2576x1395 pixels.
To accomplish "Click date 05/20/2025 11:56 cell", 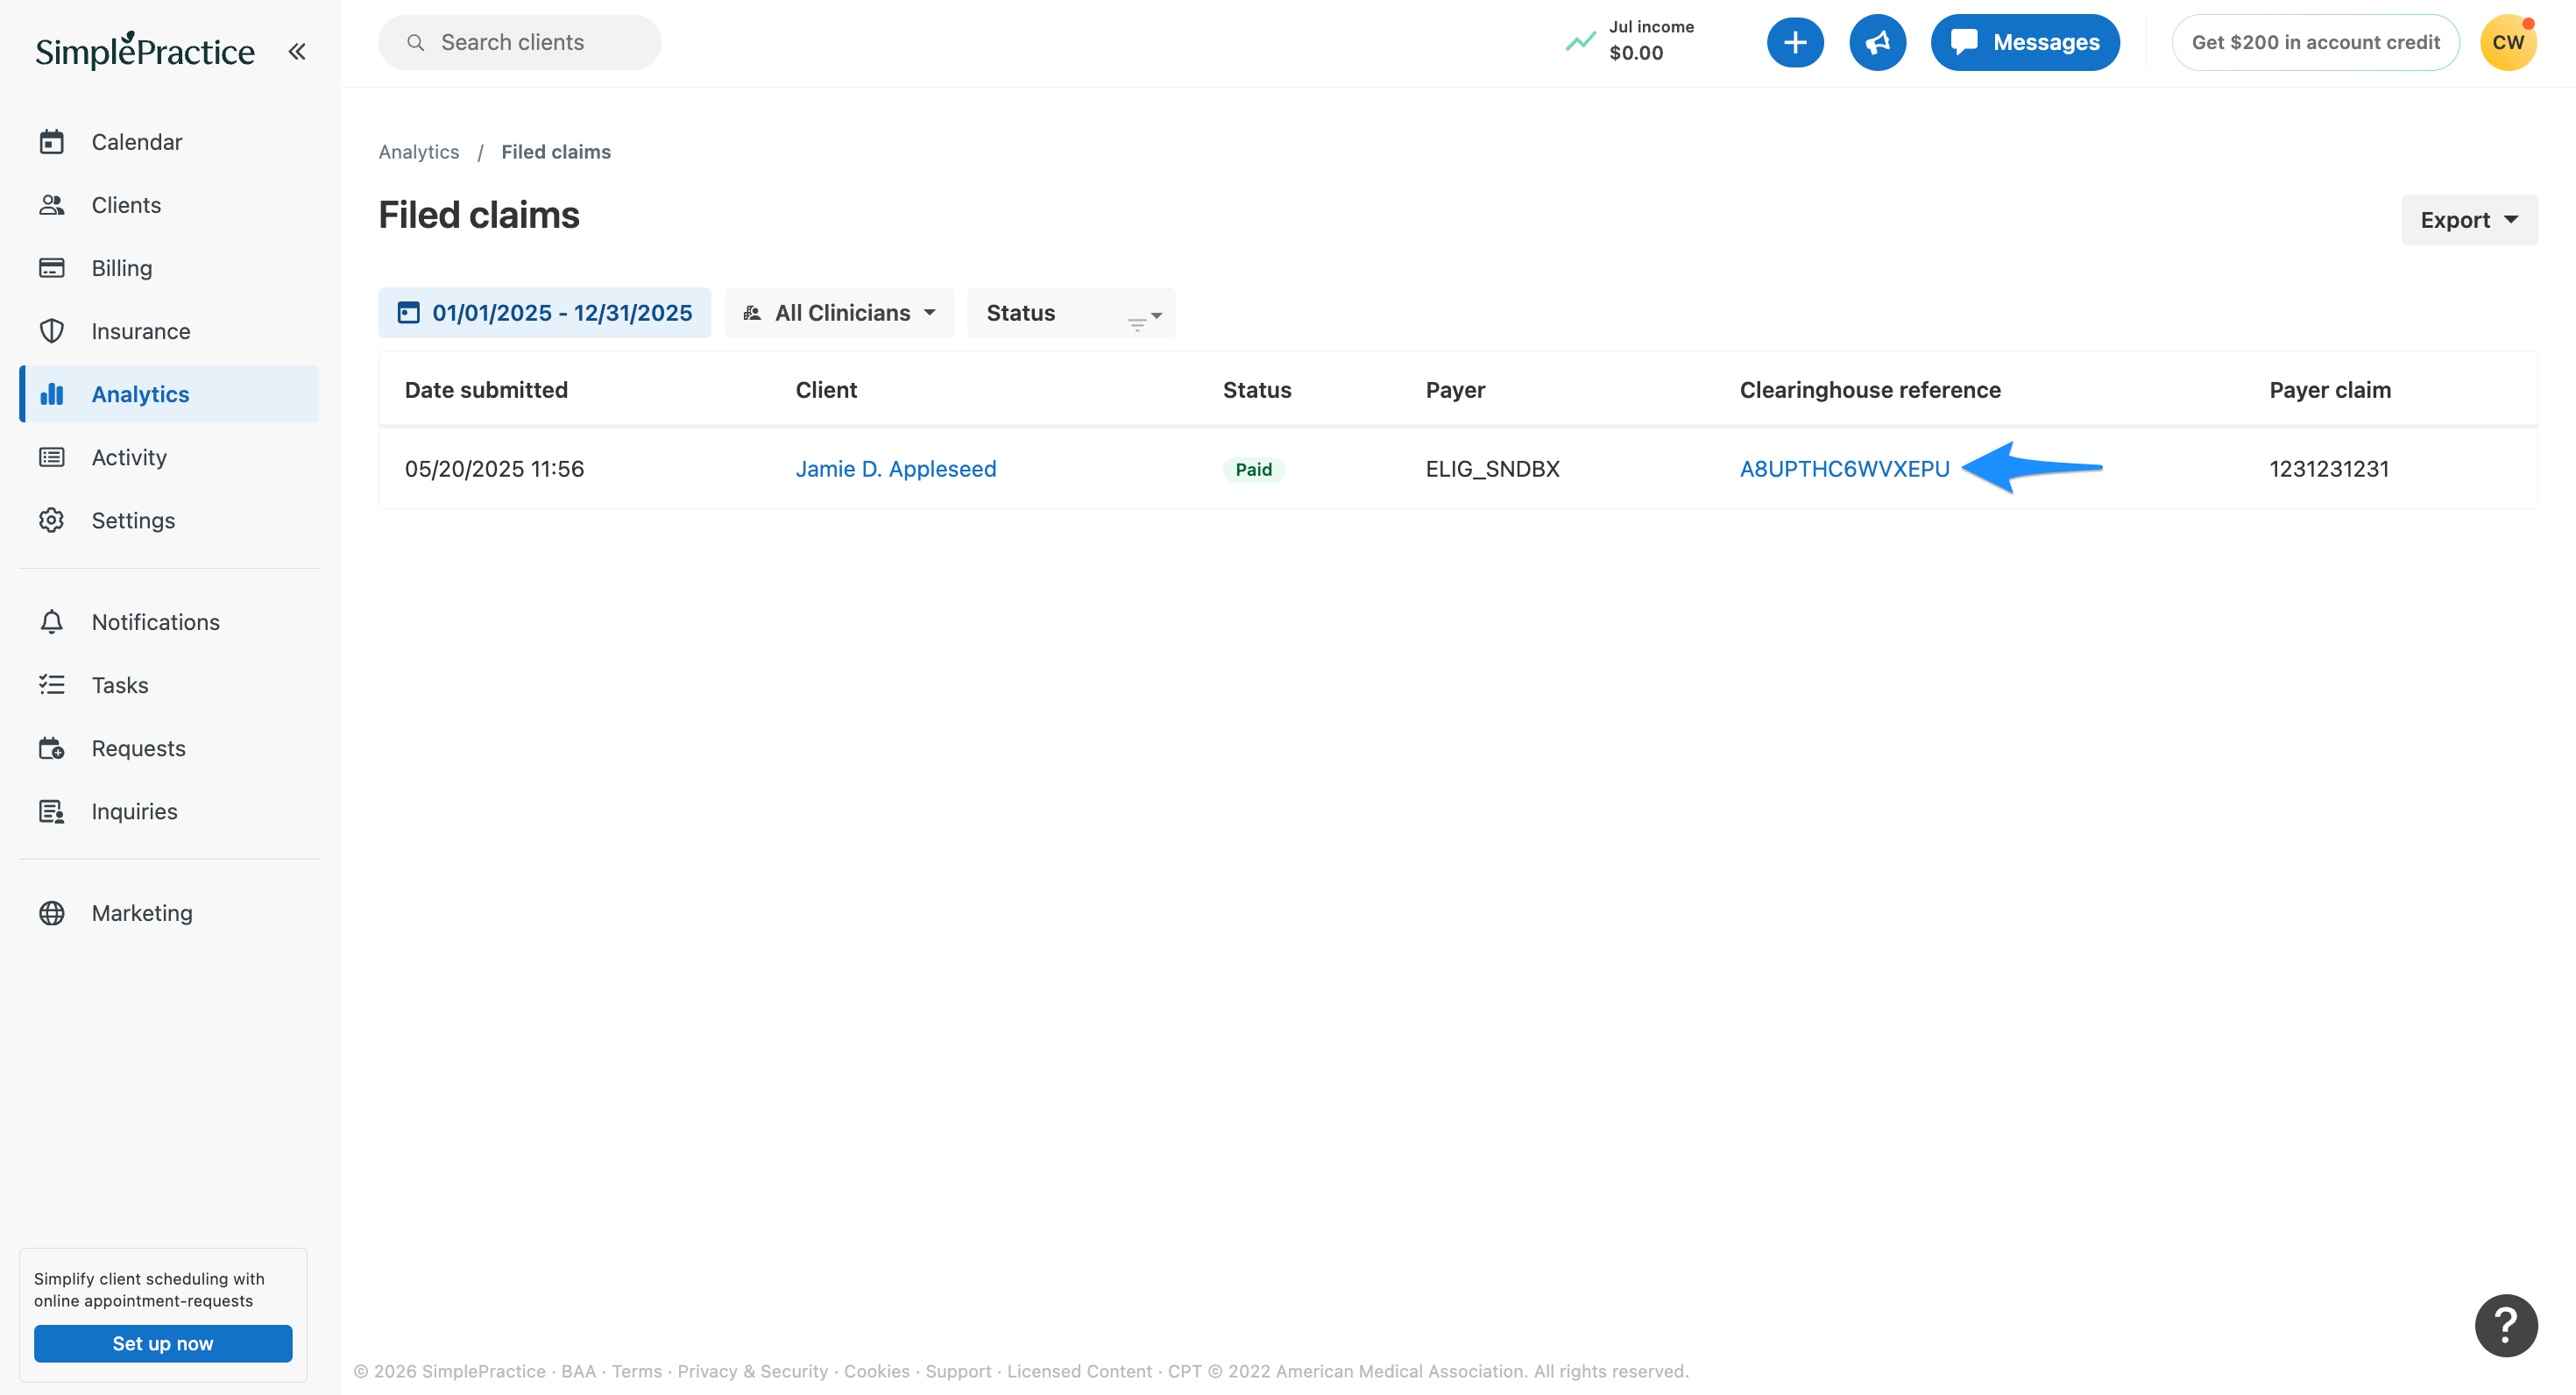I will pyautogui.click(x=494, y=469).
